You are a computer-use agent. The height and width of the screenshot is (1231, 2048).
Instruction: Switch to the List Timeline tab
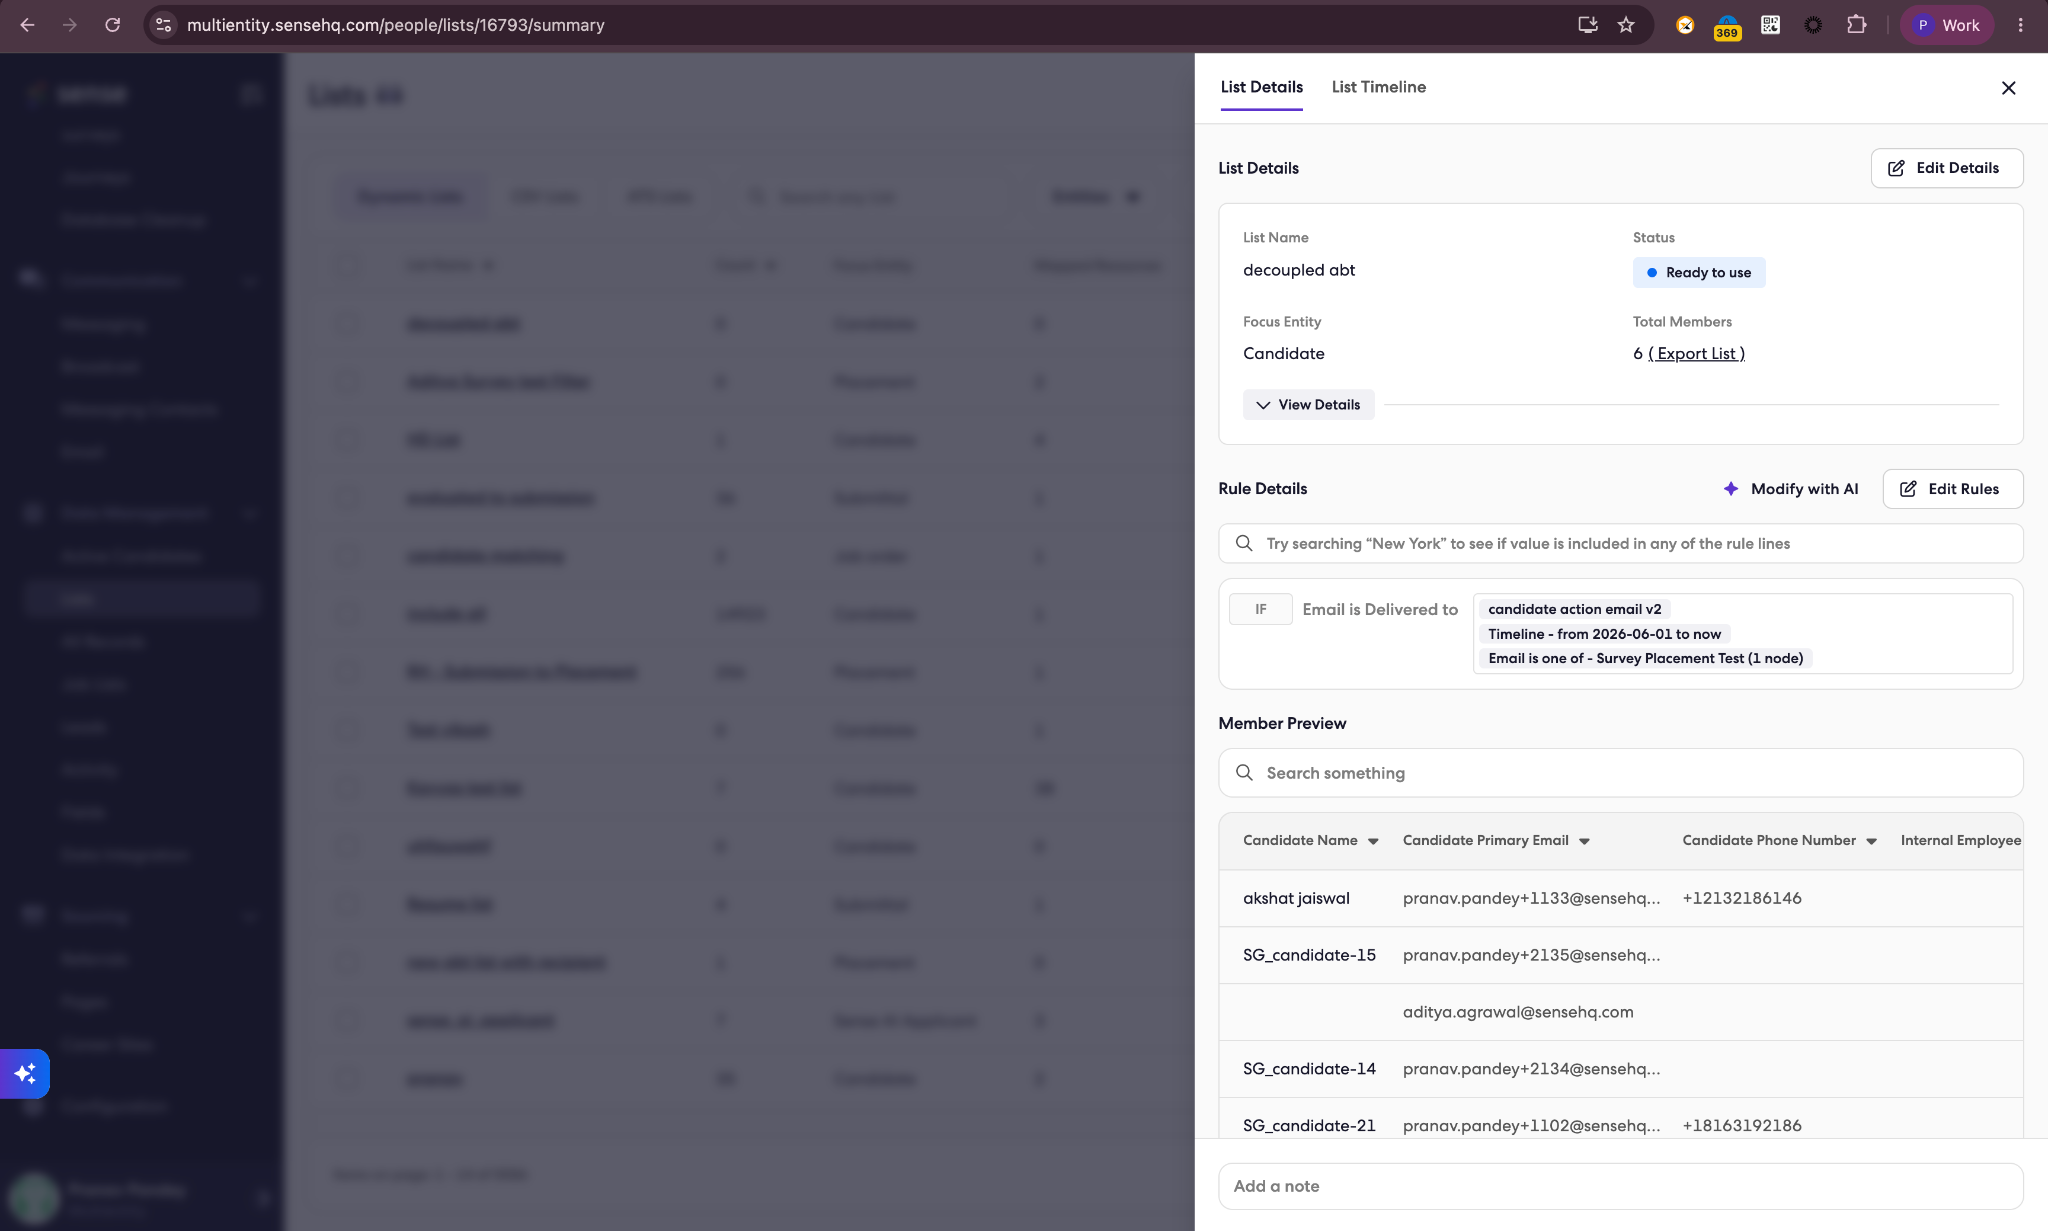(1378, 87)
